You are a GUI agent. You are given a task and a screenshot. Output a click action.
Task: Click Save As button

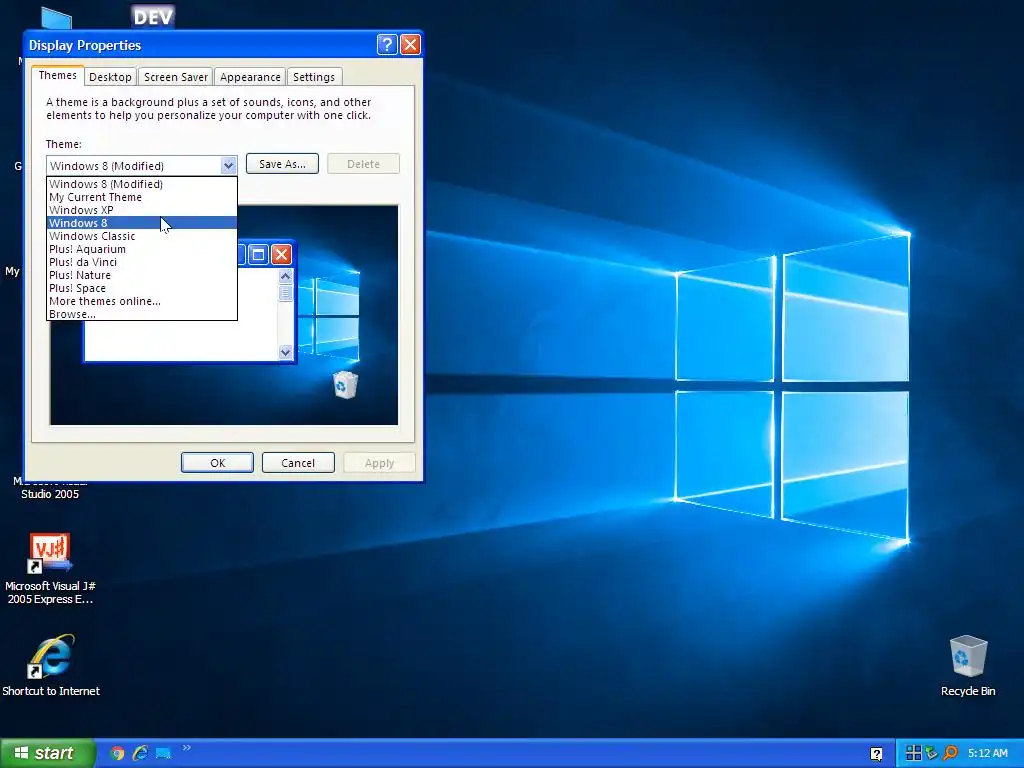coord(282,164)
